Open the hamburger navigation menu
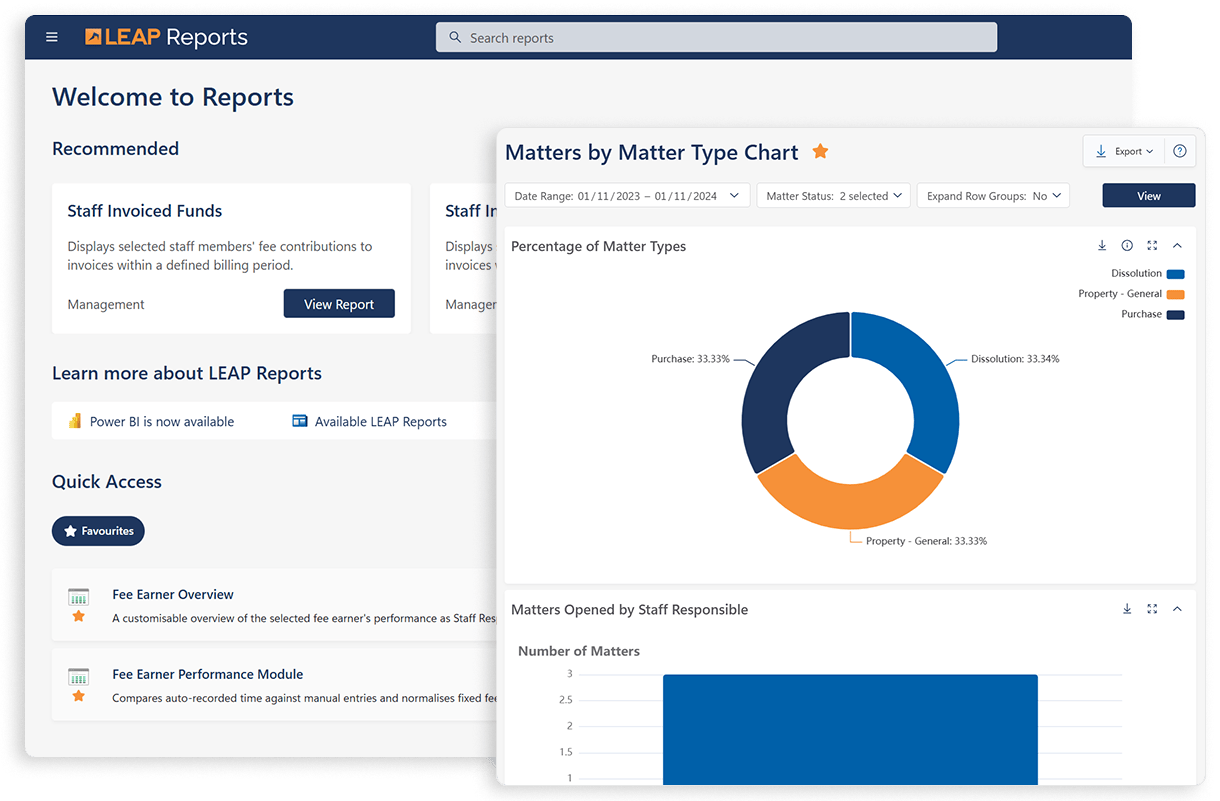Screen dimensions: 1220x801 pyautogui.click(x=52, y=38)
